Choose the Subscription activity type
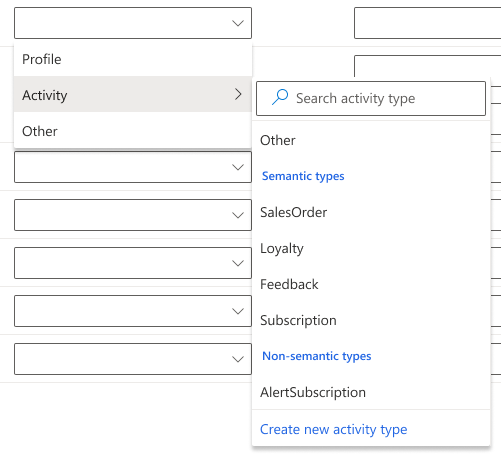The height and width of the screenshot is (460, 501). pyautogui.click(x=371, y=320)
